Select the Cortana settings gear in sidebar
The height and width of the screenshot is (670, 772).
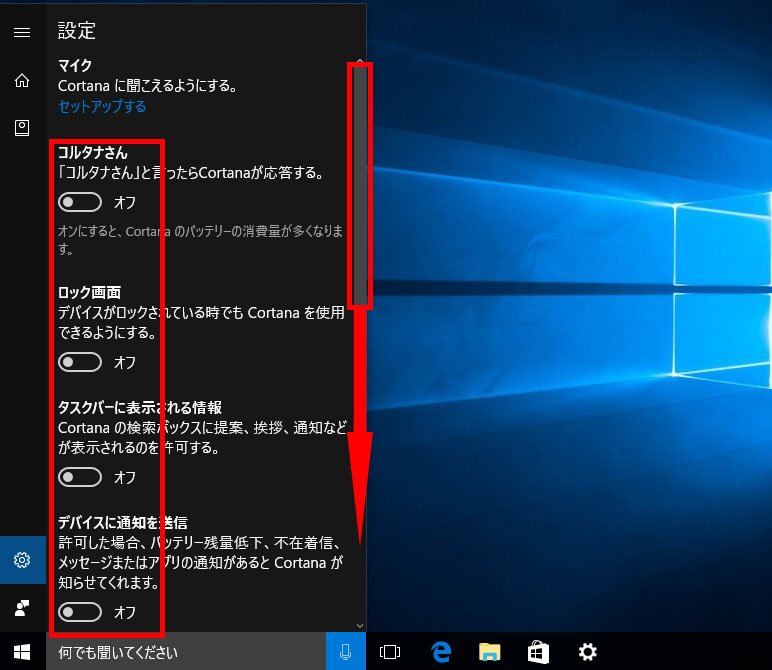tap(22, 560)
